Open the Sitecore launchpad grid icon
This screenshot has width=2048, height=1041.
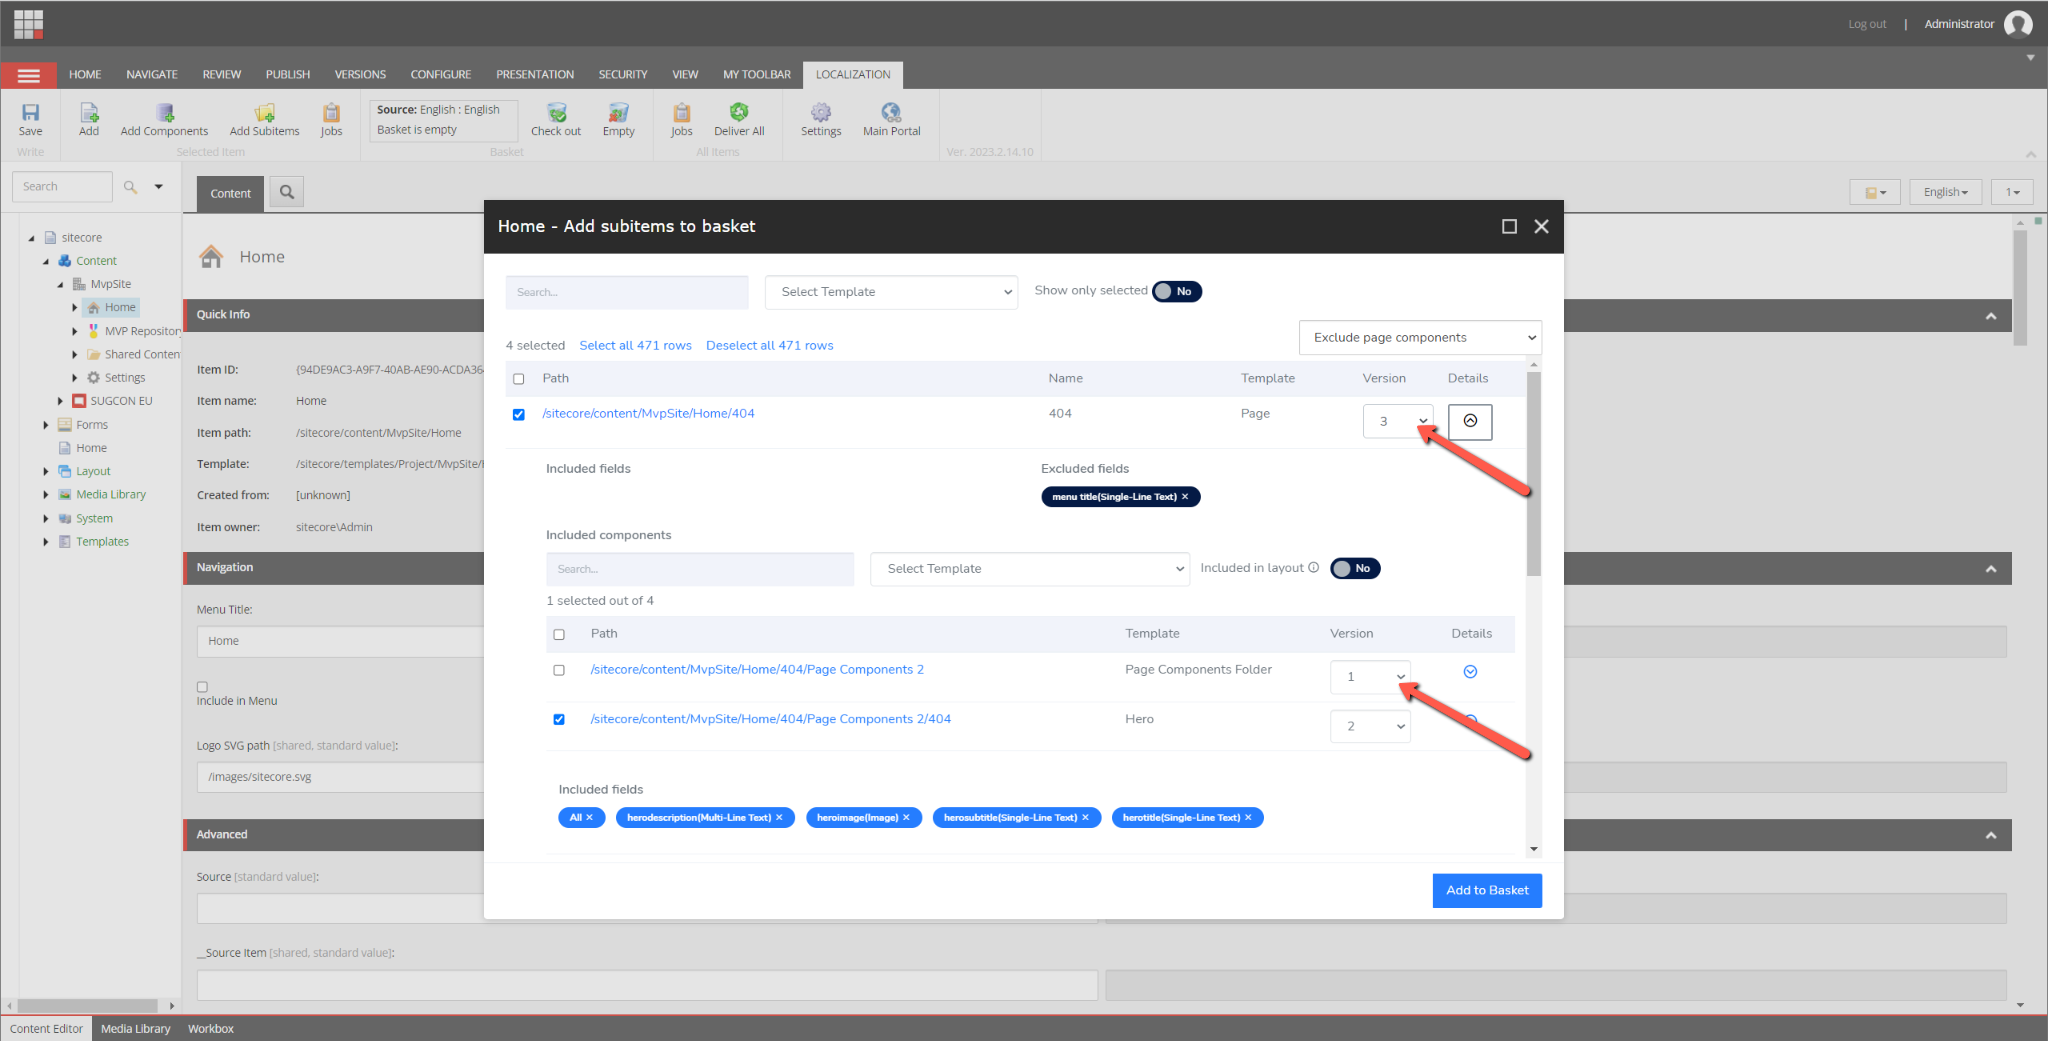click(x=28, y=23)
